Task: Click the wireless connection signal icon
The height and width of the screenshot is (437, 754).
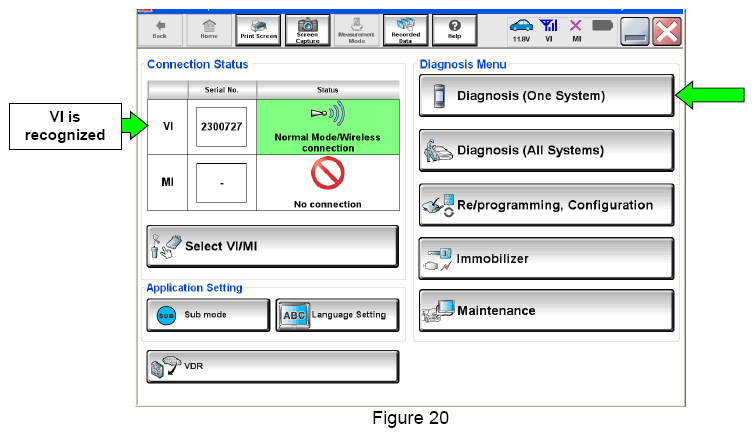Action: (x=328, y=113)
